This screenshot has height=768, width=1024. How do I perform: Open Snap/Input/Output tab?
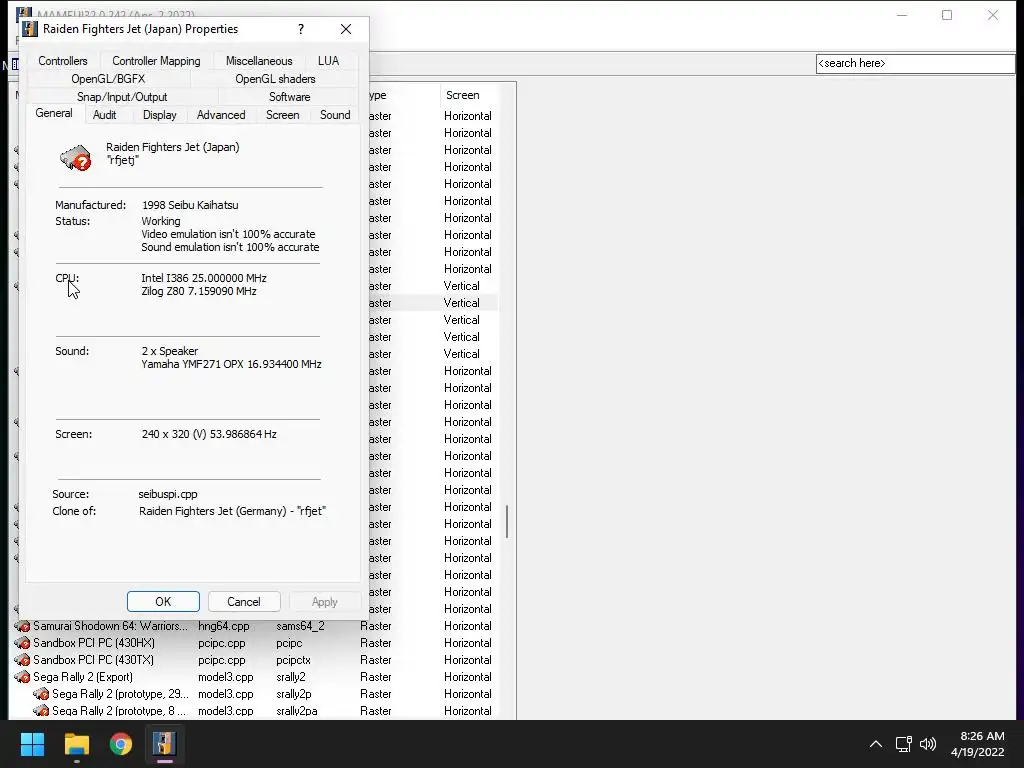pyautogui.click(x=122, y=97)
